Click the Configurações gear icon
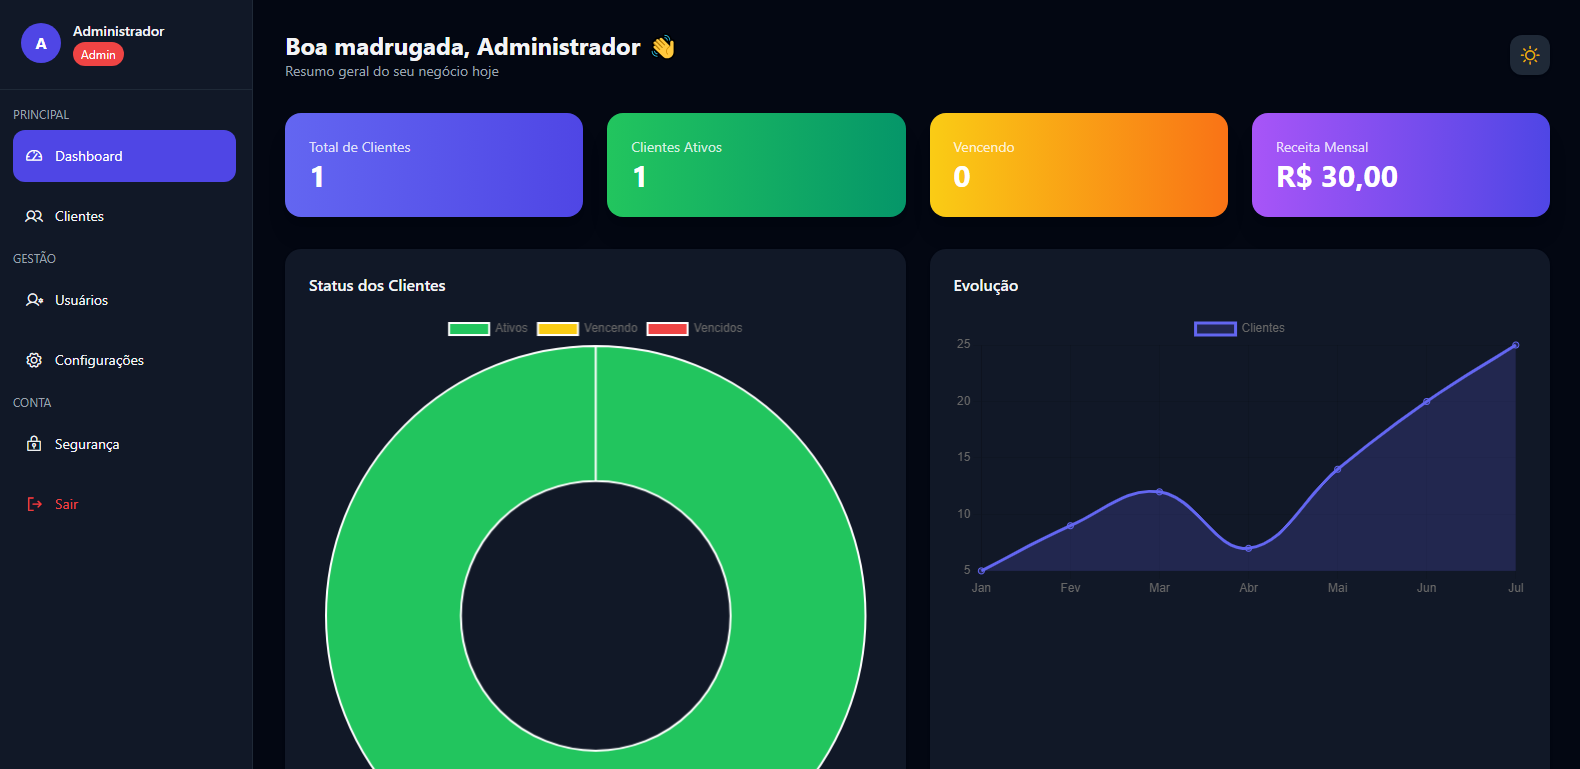This screenshot has width=1580, height=769. pyautogui.click(x=34, y=360)
